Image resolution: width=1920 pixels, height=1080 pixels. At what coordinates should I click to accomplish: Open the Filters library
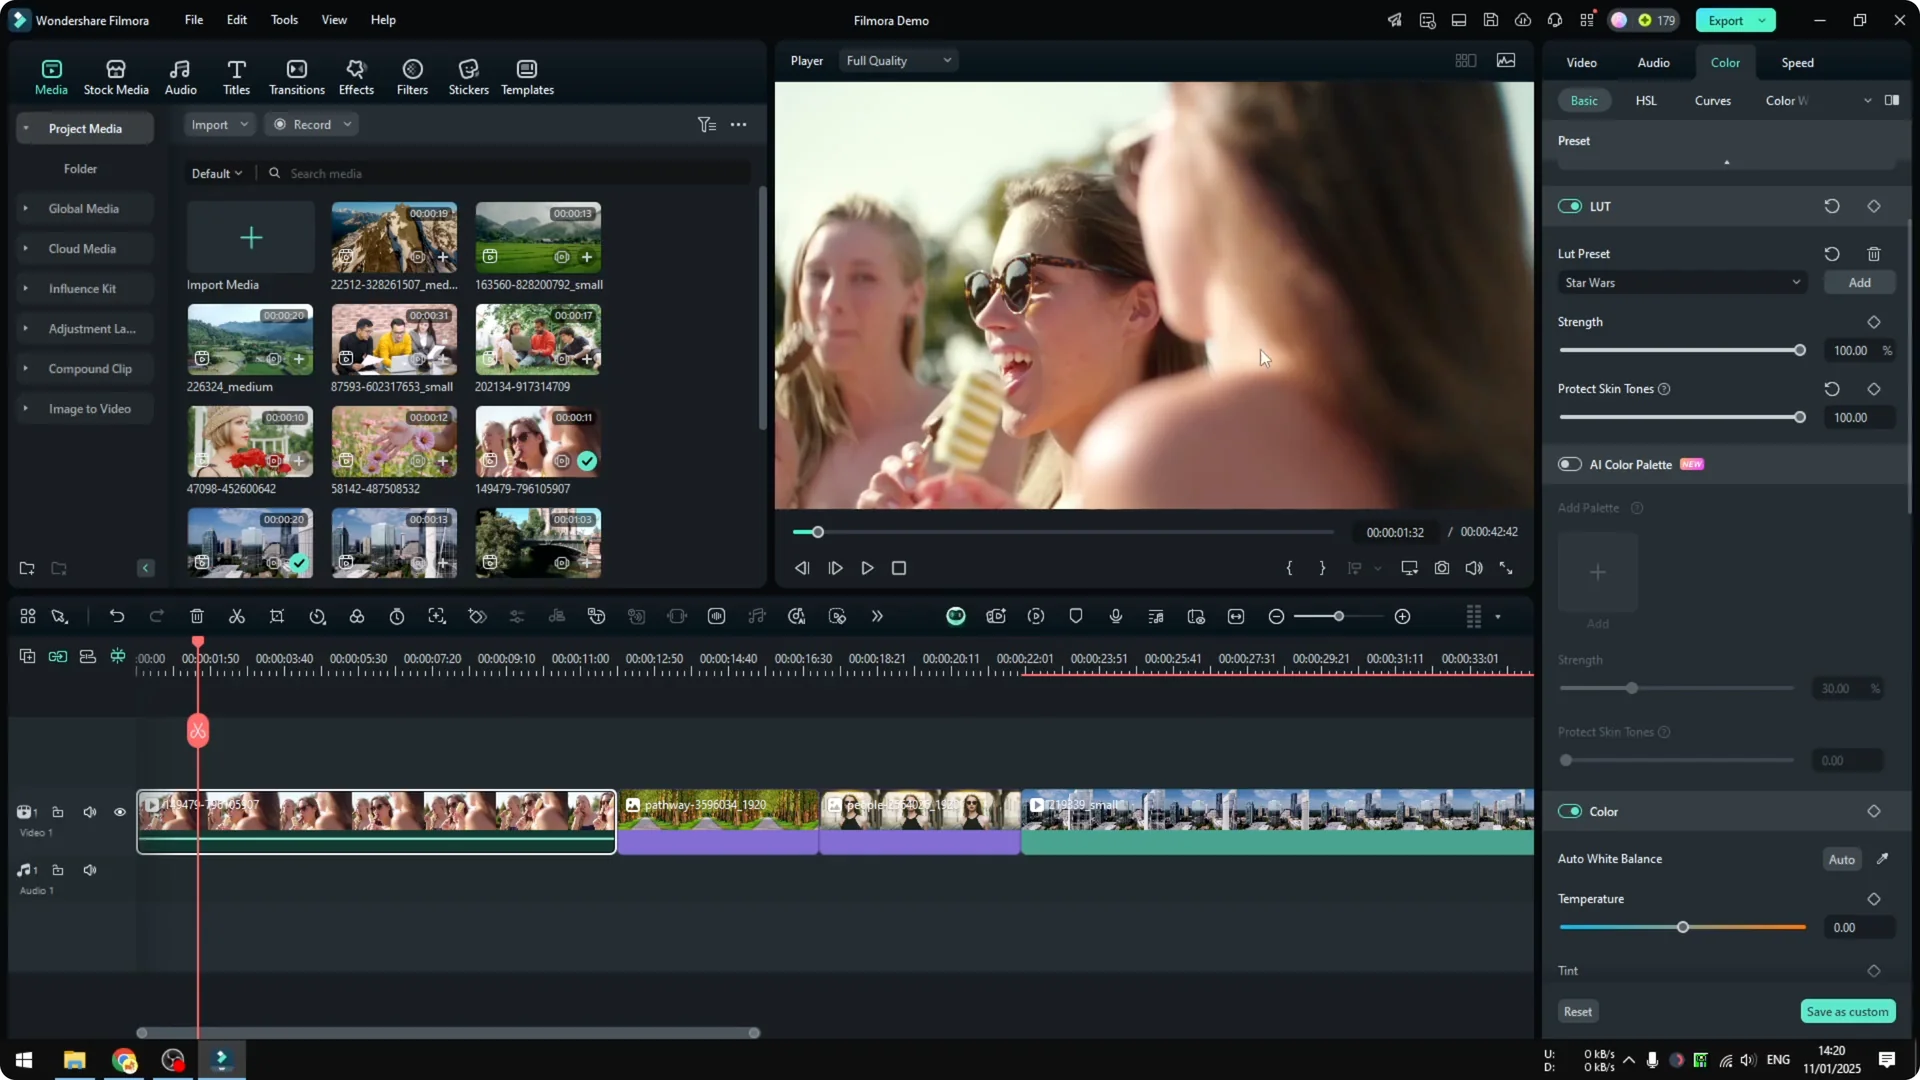(x=412, y=77)
